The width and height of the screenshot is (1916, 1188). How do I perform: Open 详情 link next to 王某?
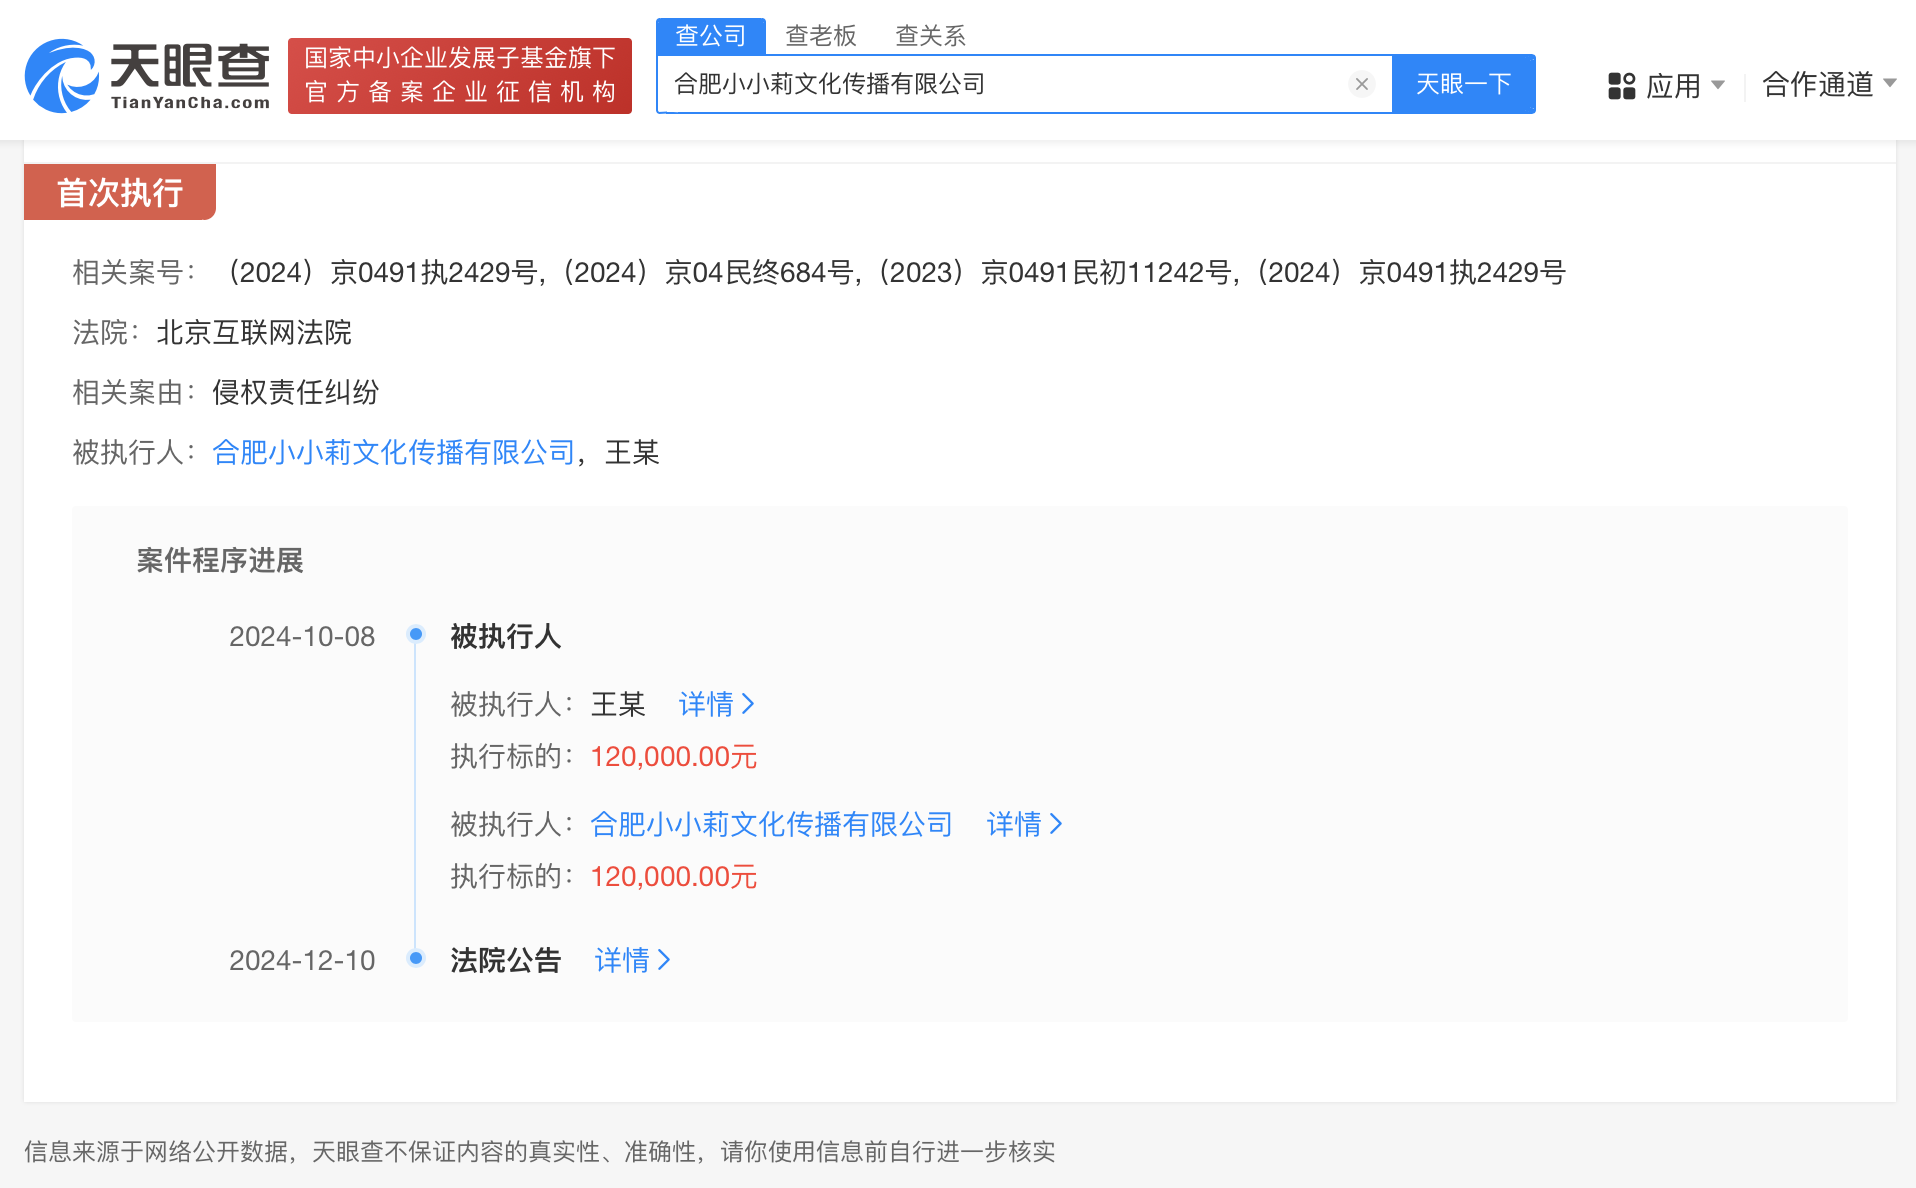[x=716, y=705]
